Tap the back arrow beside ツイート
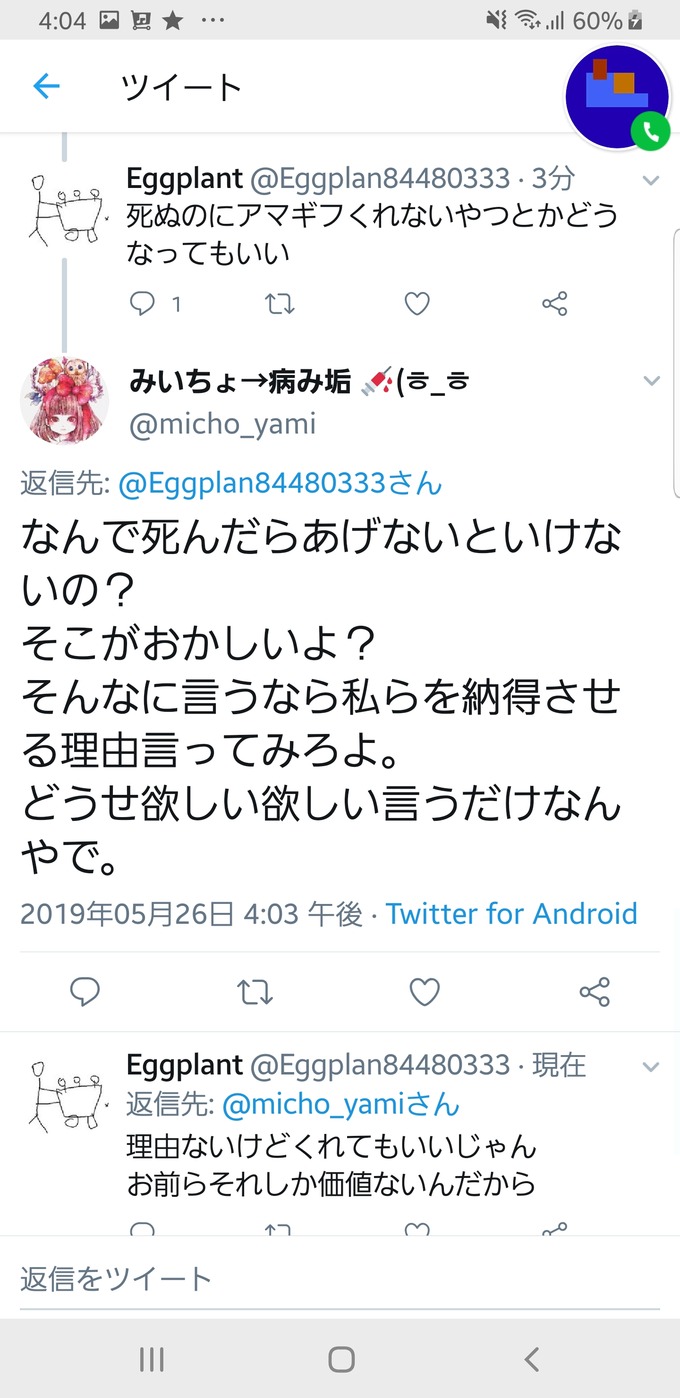The image size is (680, 1398). [x=46, y=87]
